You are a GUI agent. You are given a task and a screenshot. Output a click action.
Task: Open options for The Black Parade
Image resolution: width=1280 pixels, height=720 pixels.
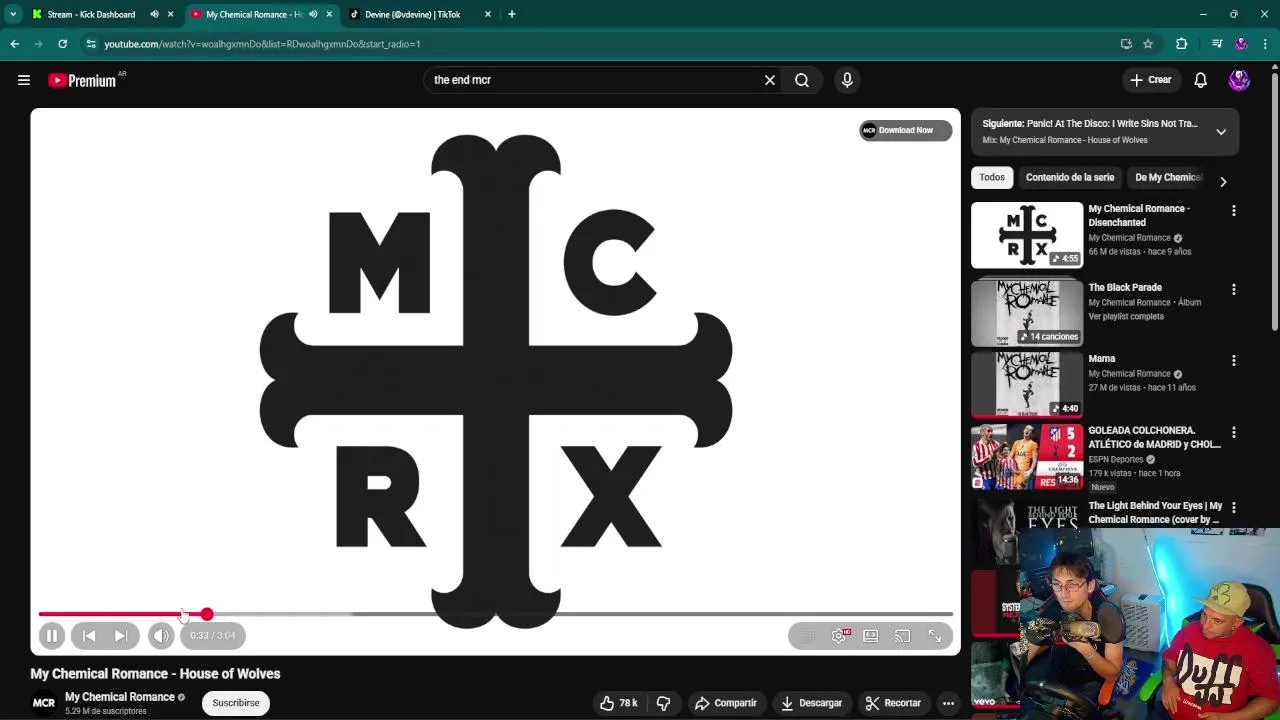pyautogui.click(x=1234, y=289)
